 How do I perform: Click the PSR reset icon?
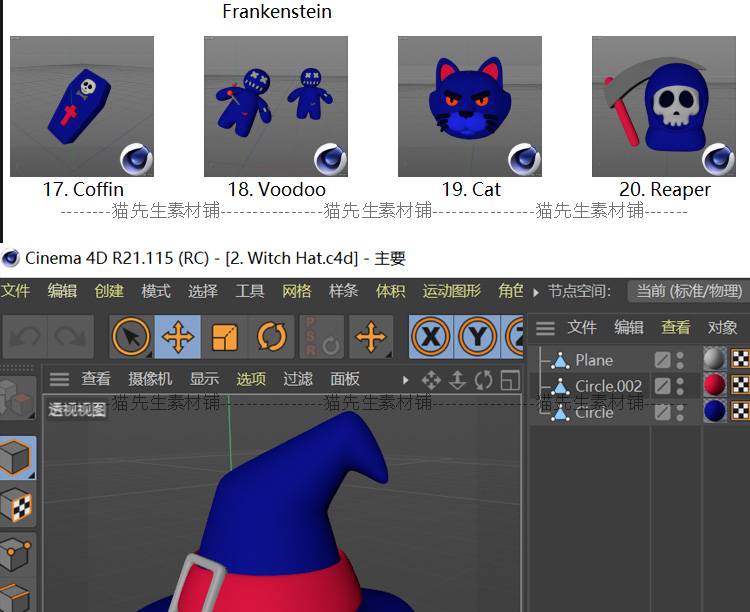pyautogui.click(x=322, y=337)
